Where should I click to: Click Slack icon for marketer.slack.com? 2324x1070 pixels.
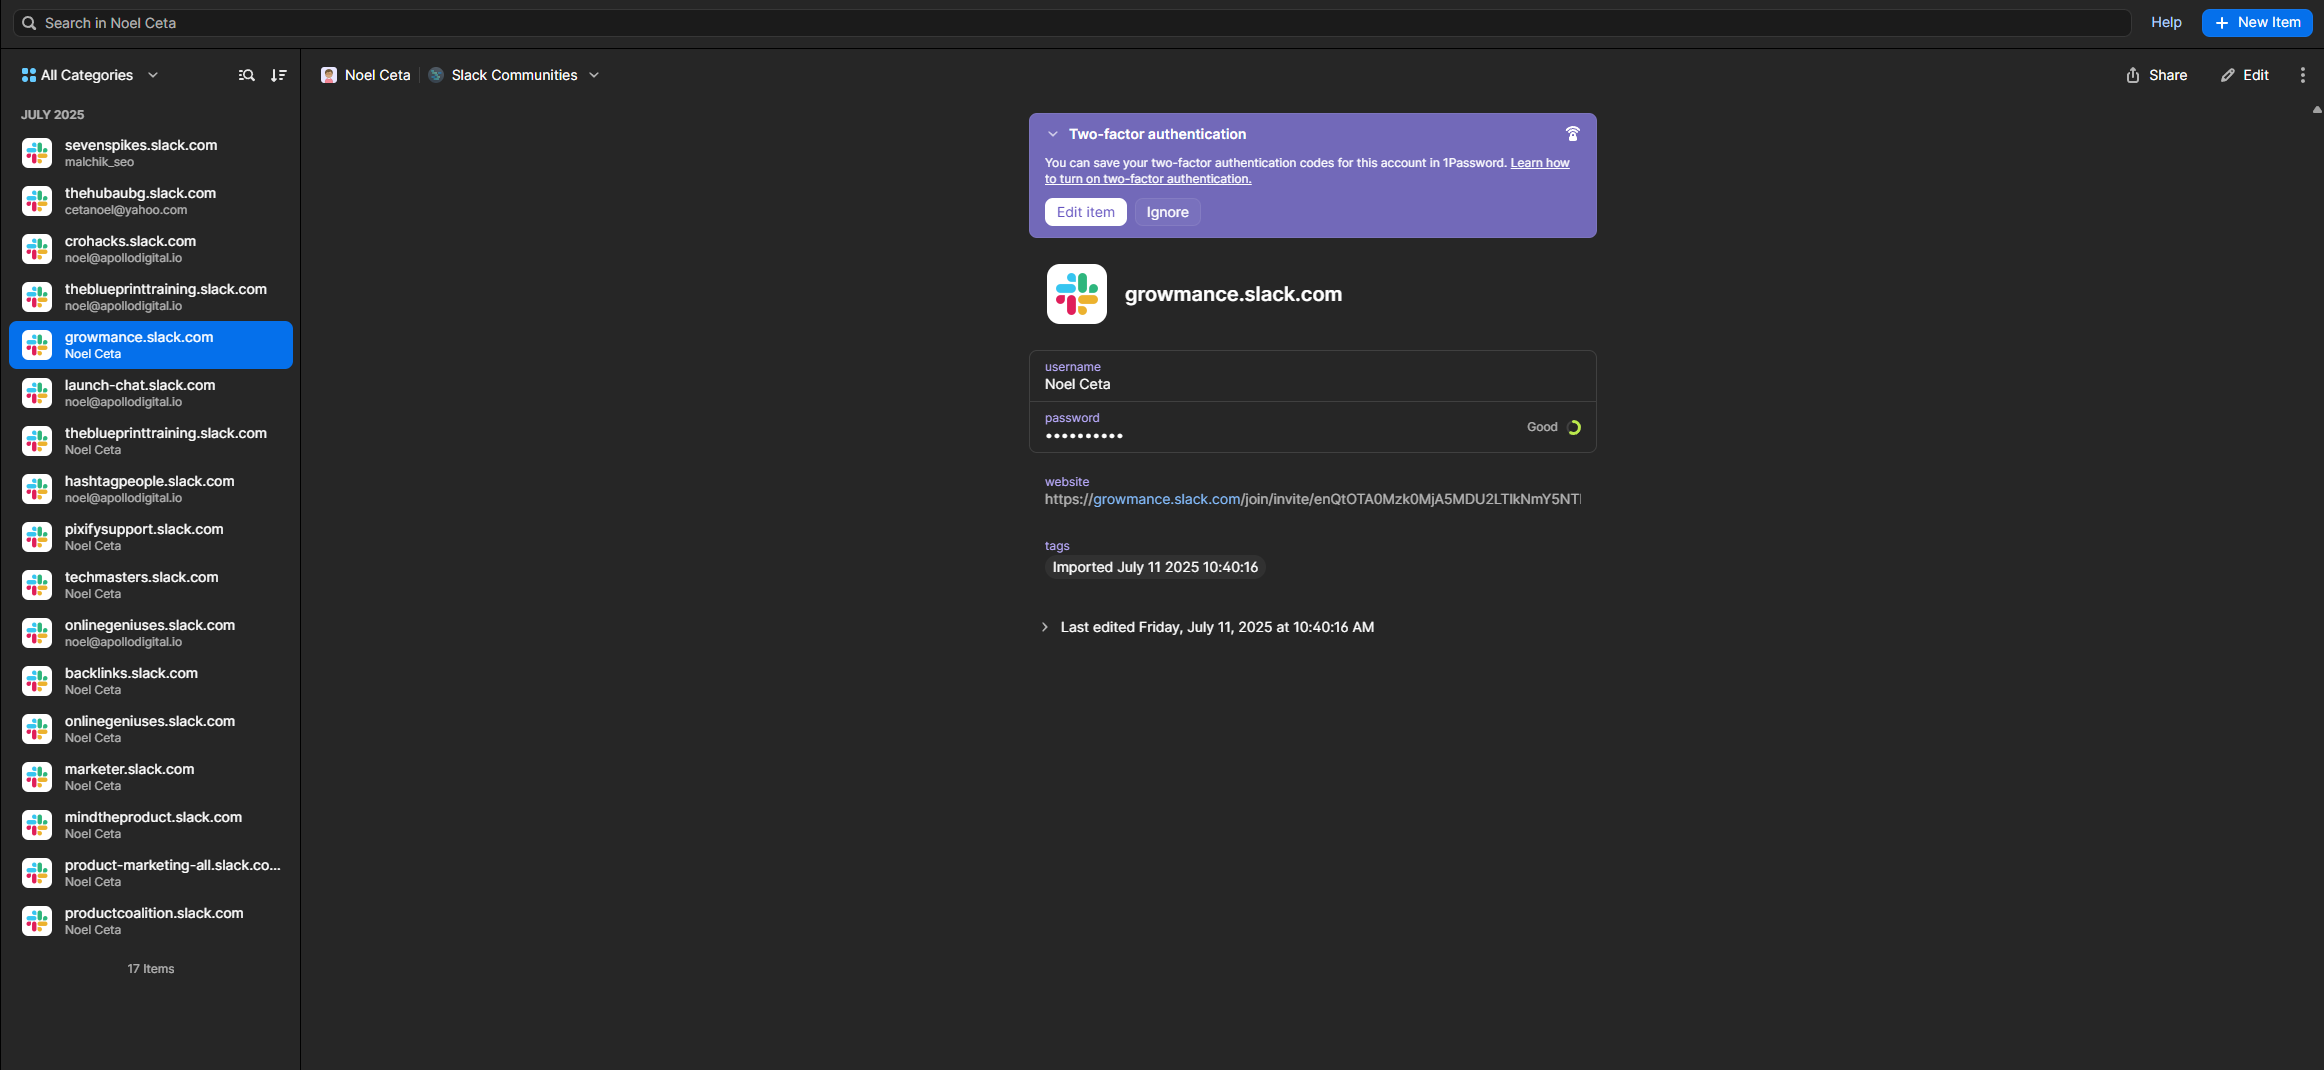point(37,777)
